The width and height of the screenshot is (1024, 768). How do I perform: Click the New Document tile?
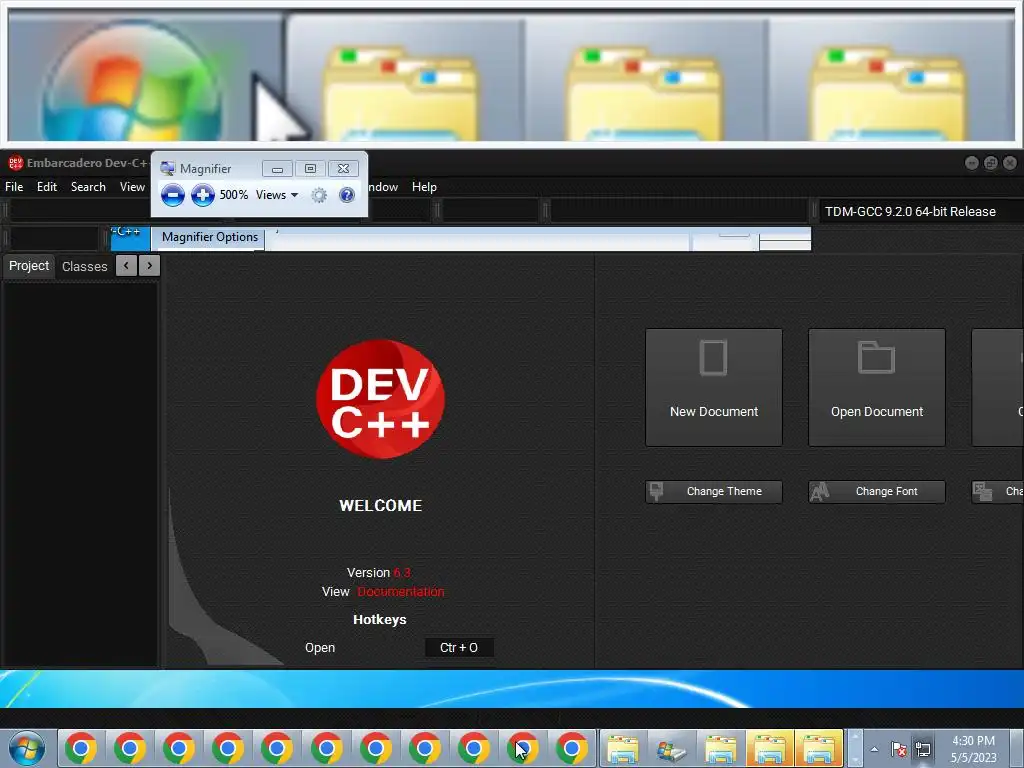[x=714, y=388]
